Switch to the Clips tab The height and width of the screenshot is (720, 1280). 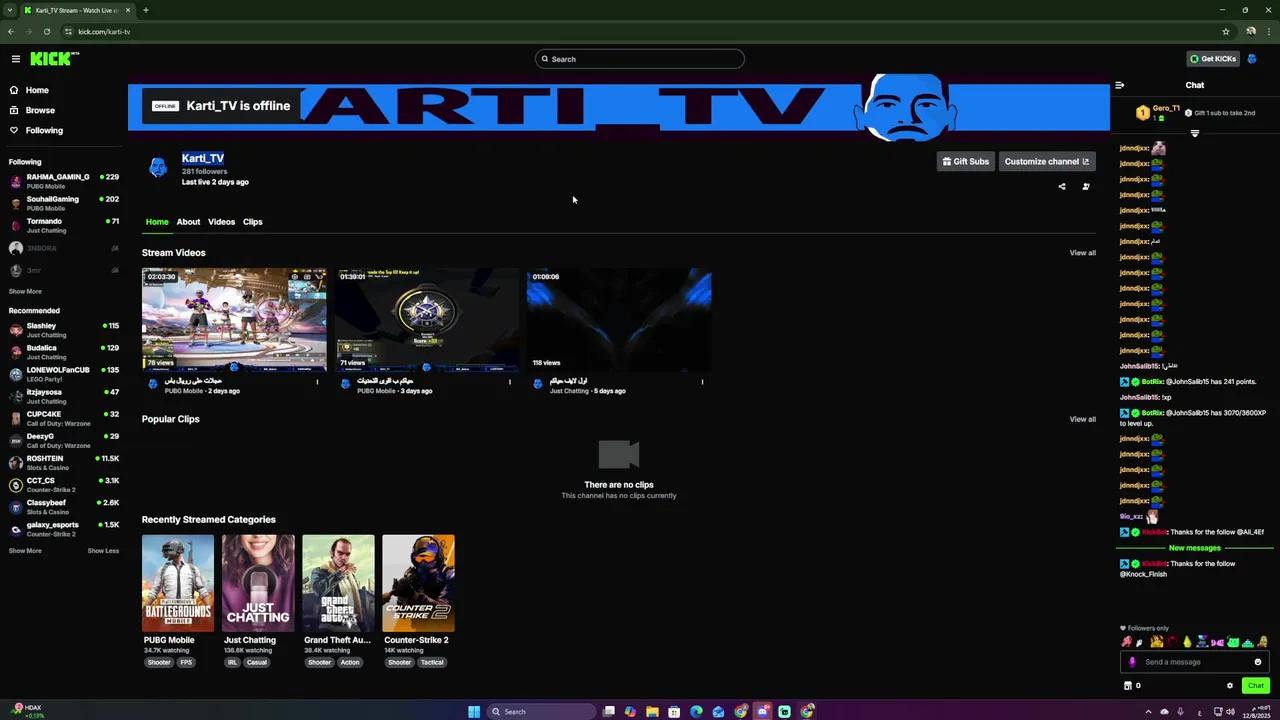click(x=252, y=222)
